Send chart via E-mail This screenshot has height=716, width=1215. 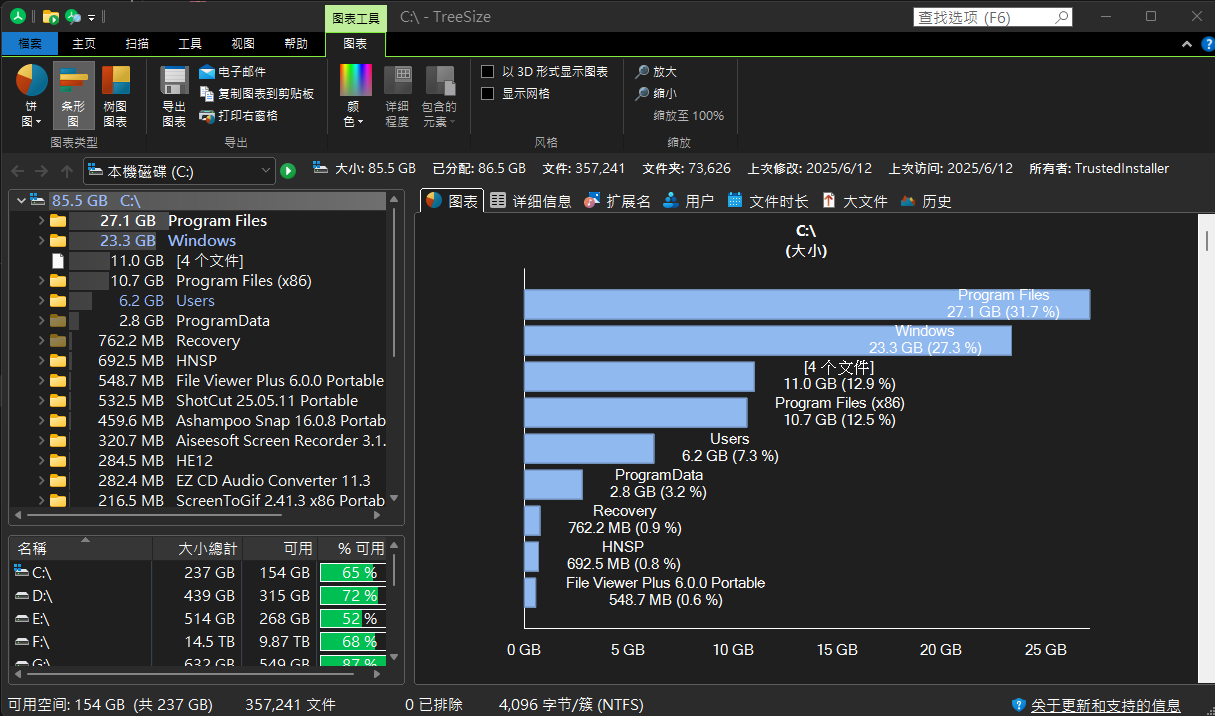pos(233,72)
